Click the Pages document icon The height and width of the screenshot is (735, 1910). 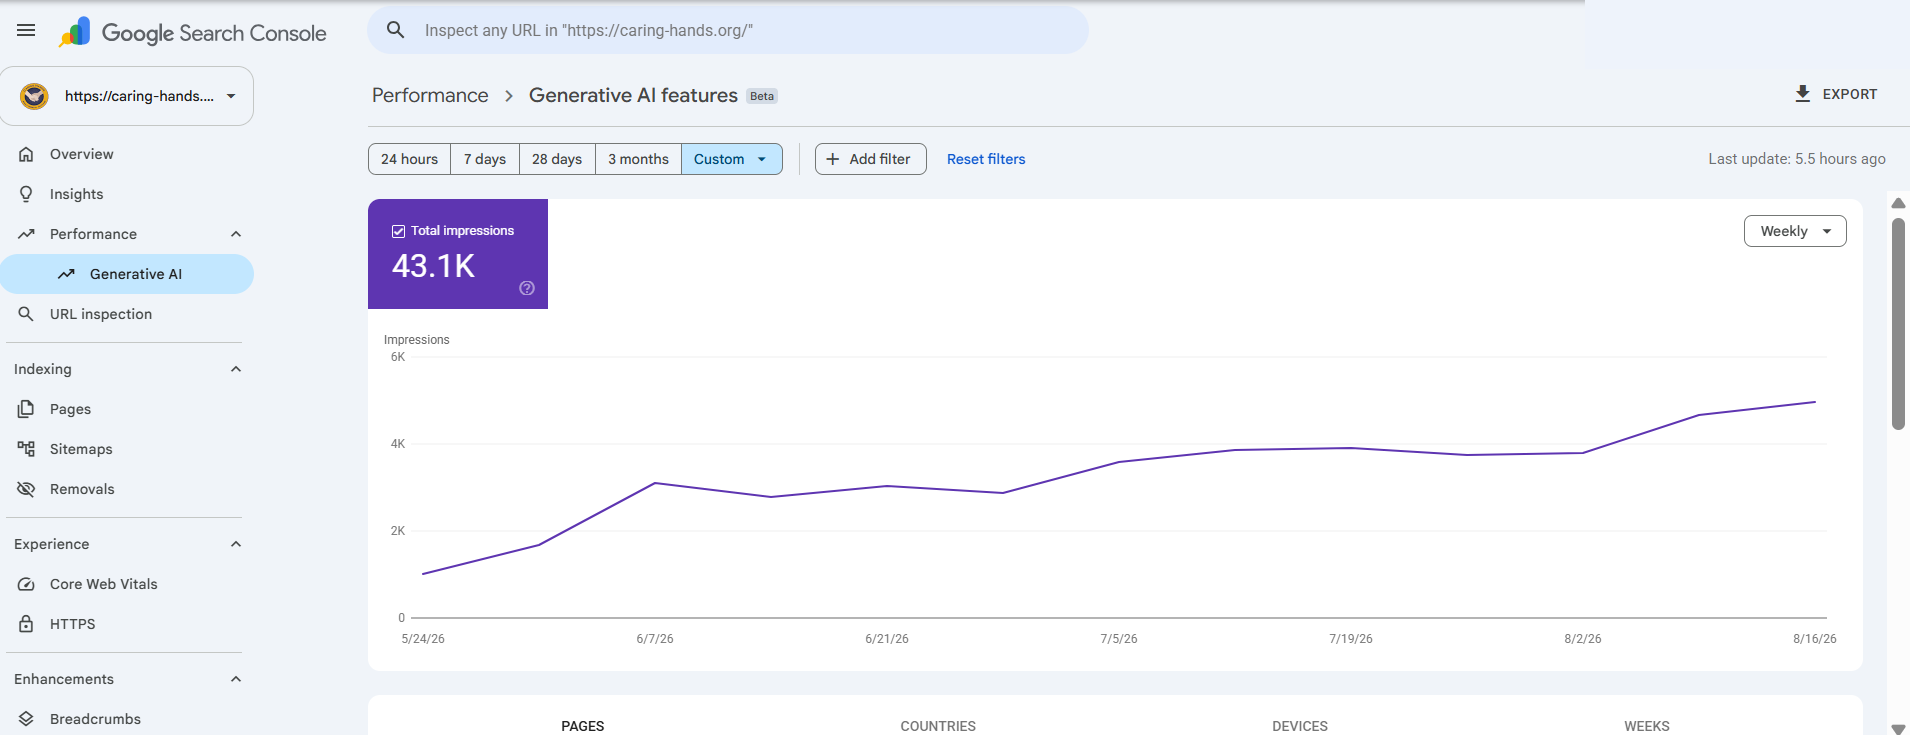[x=27, y=409]
